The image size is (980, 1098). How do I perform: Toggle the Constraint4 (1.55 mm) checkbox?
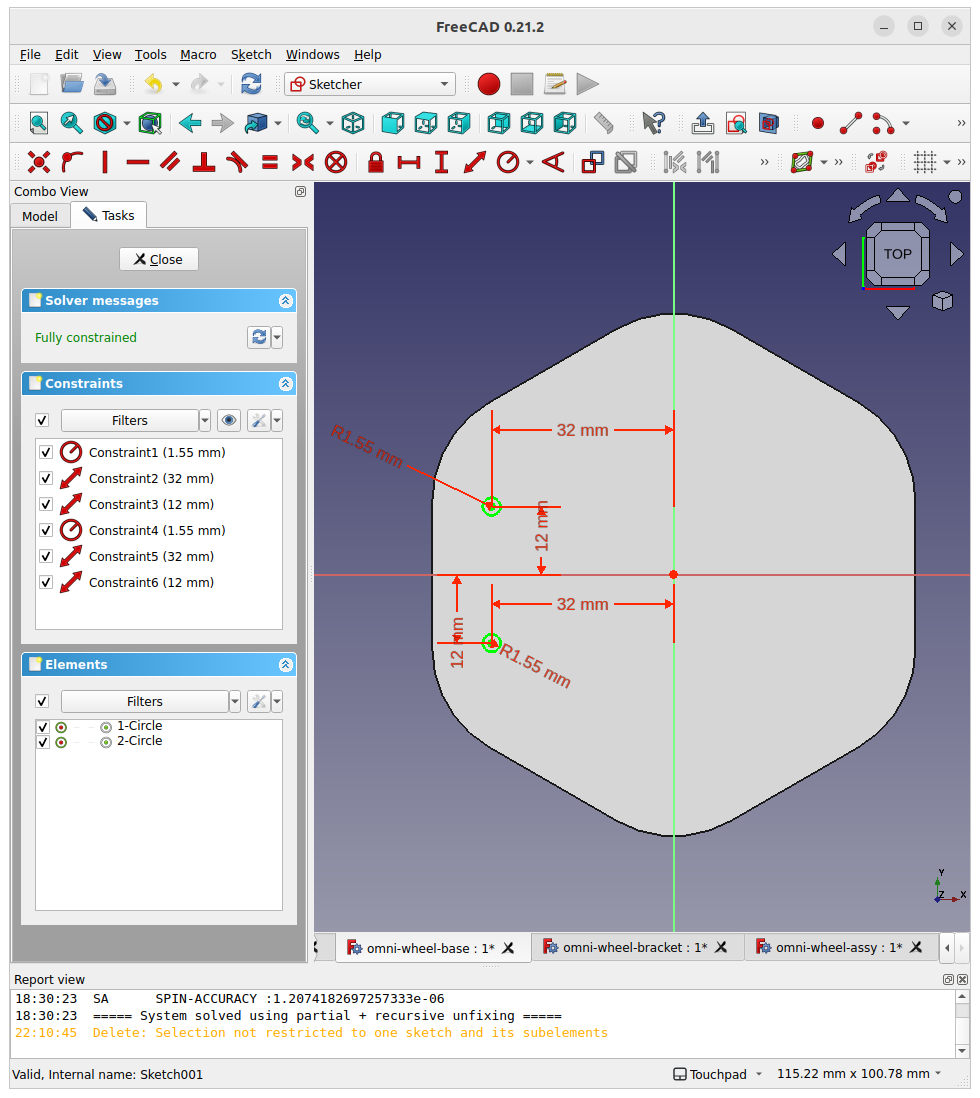click(x=46, y=530)
